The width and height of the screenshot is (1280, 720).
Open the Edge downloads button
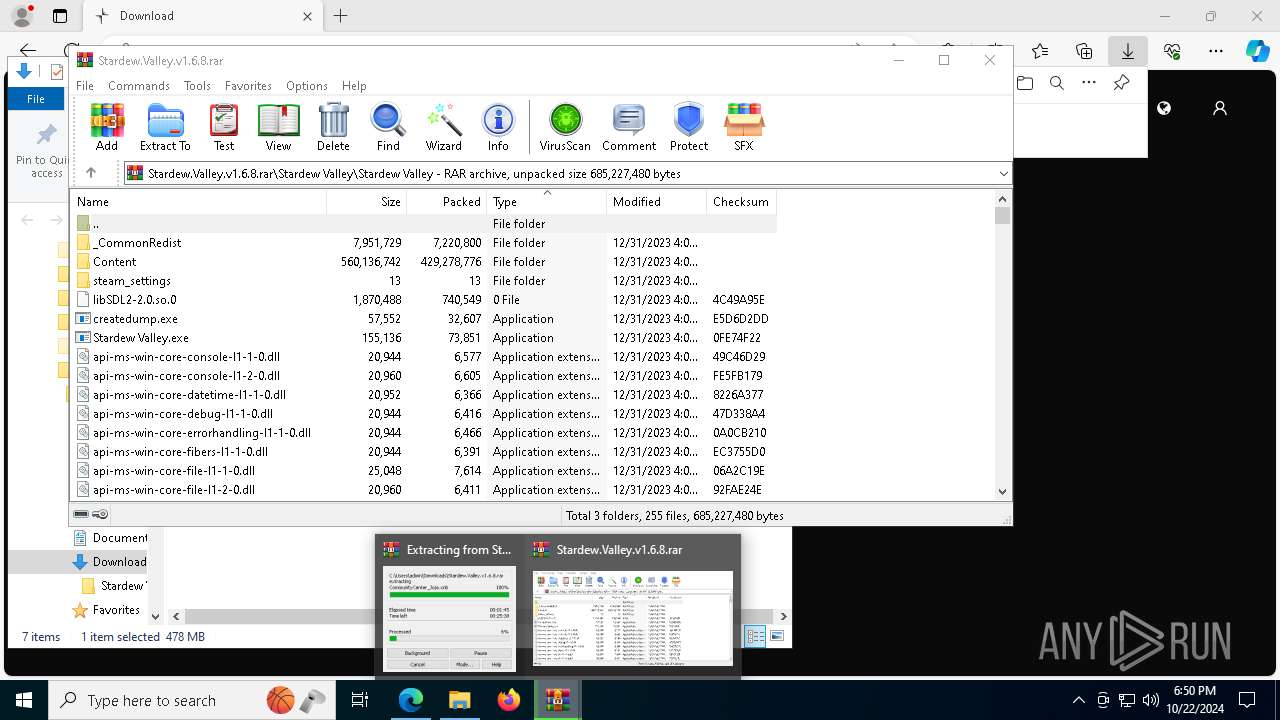(1128, 51)
